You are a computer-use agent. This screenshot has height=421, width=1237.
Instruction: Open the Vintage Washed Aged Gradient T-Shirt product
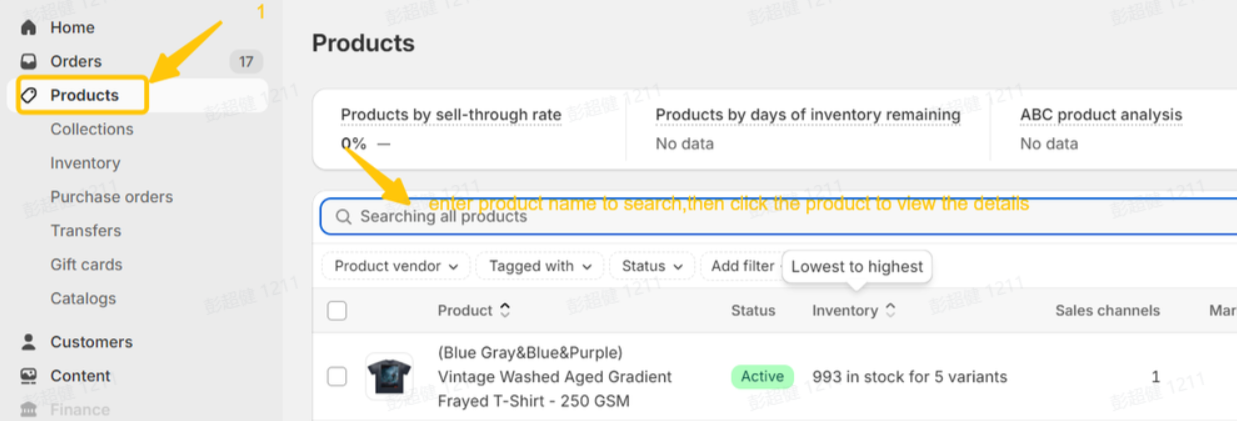click(554, 377)
